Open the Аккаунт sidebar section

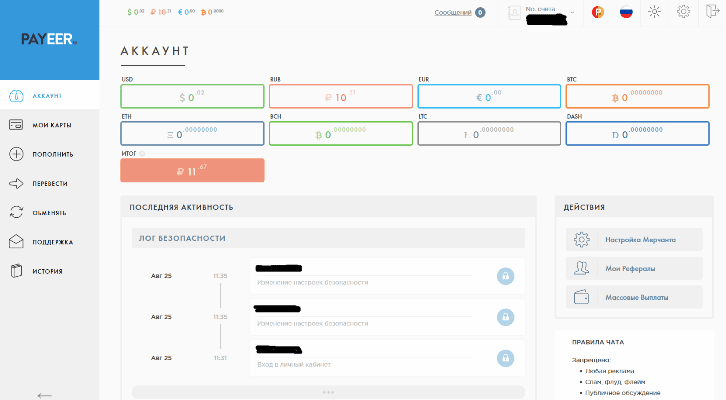pyautogui.click(x=50, y=96)
